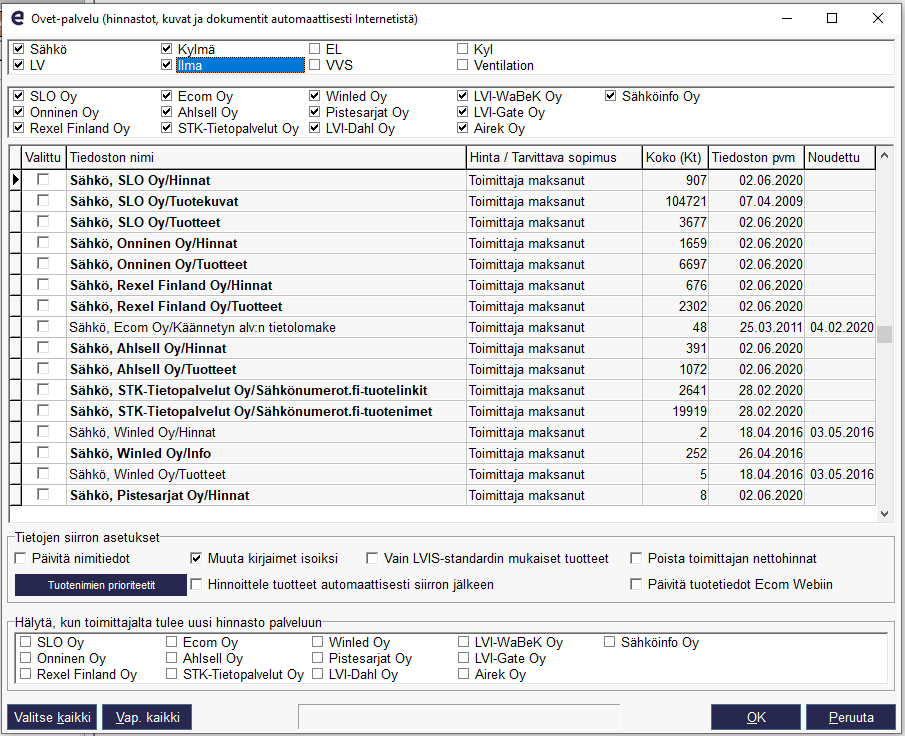
Task: Confirm with the OK button
Action: (x=756, y=717)
